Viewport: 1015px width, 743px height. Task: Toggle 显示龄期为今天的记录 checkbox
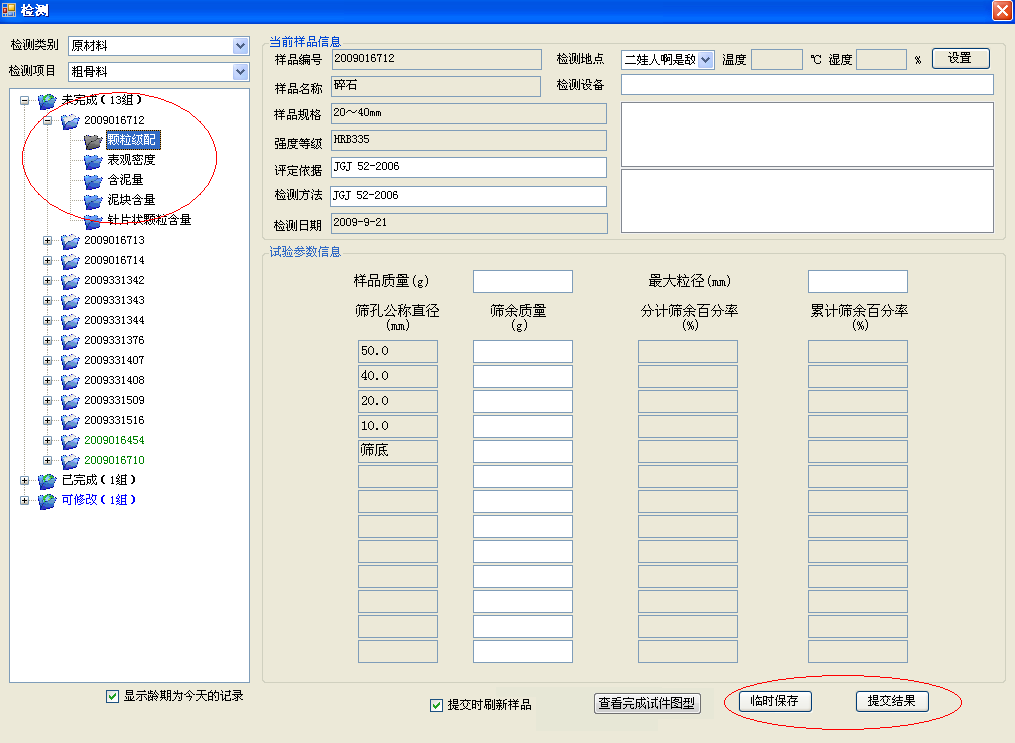click(112, 696)
